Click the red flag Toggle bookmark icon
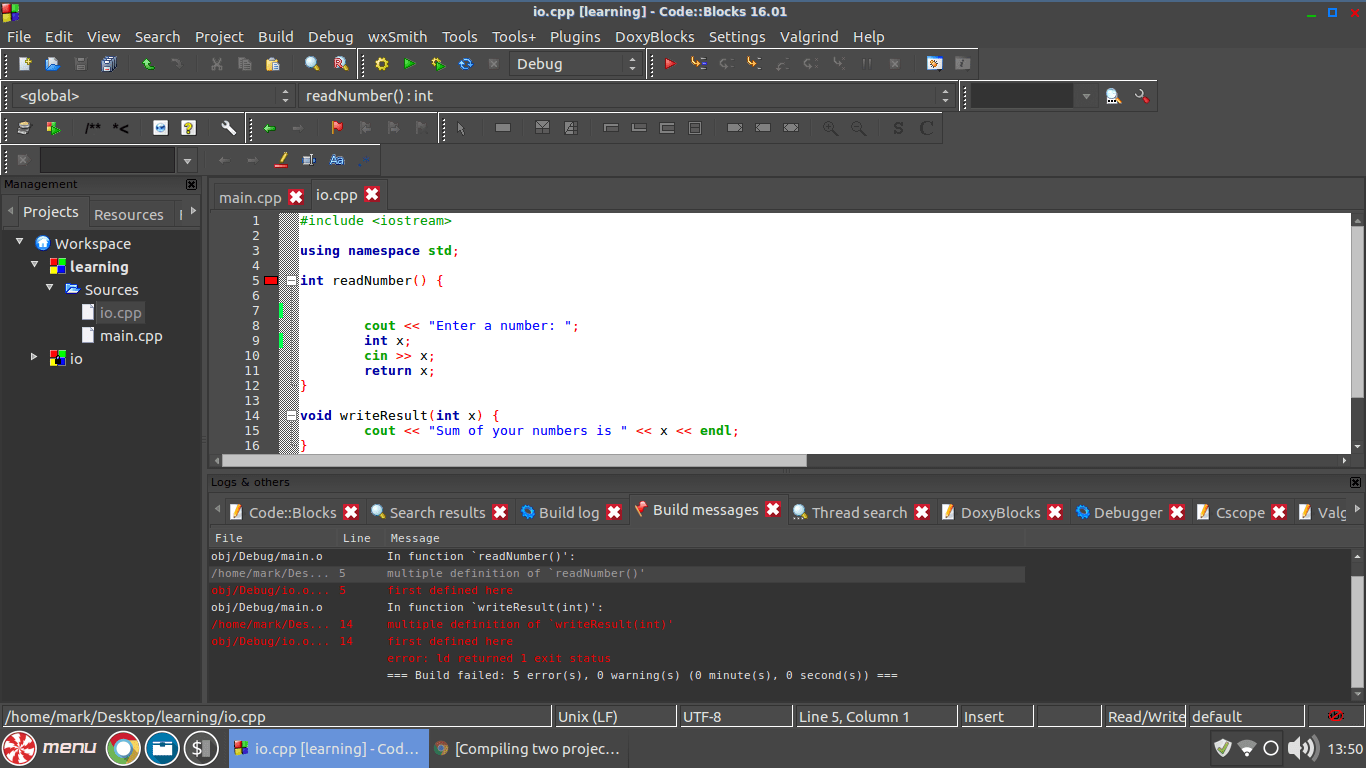Image resolution: width=1366 pixels, height=768 pixels. point(336,128)
